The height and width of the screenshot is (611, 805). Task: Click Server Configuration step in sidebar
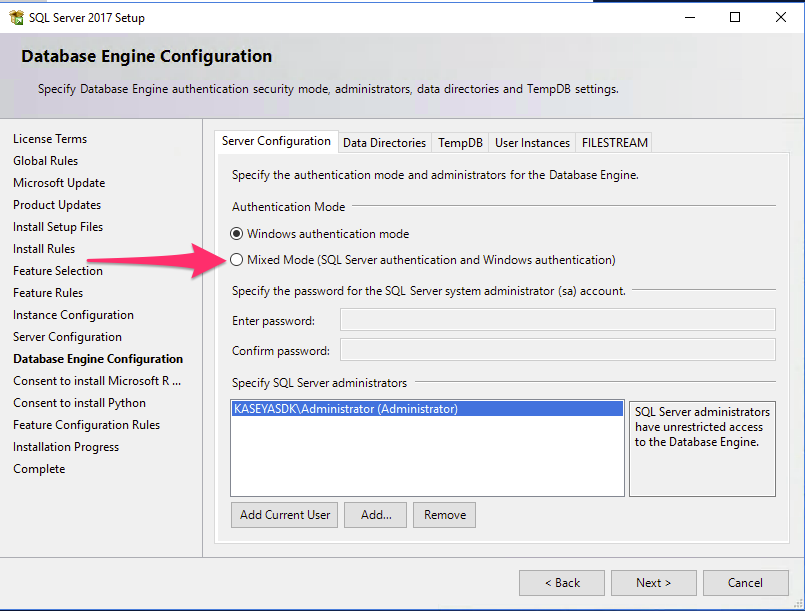click(x=67, y=337)
